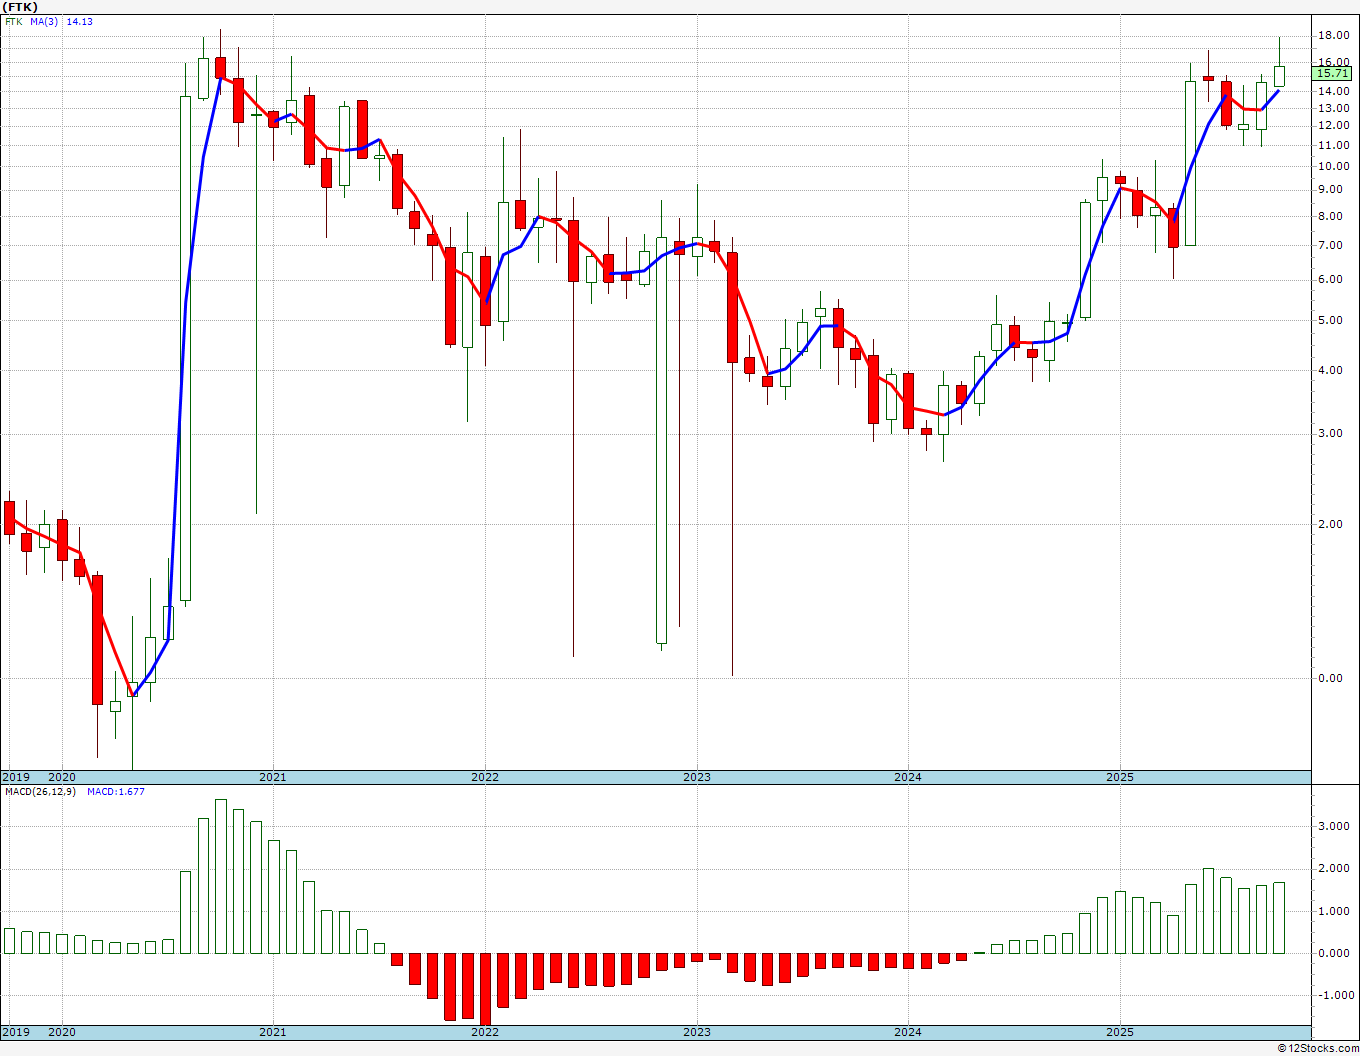Click 2021 on the price chart time axis
The image size is (1360, 1056).
272,777
